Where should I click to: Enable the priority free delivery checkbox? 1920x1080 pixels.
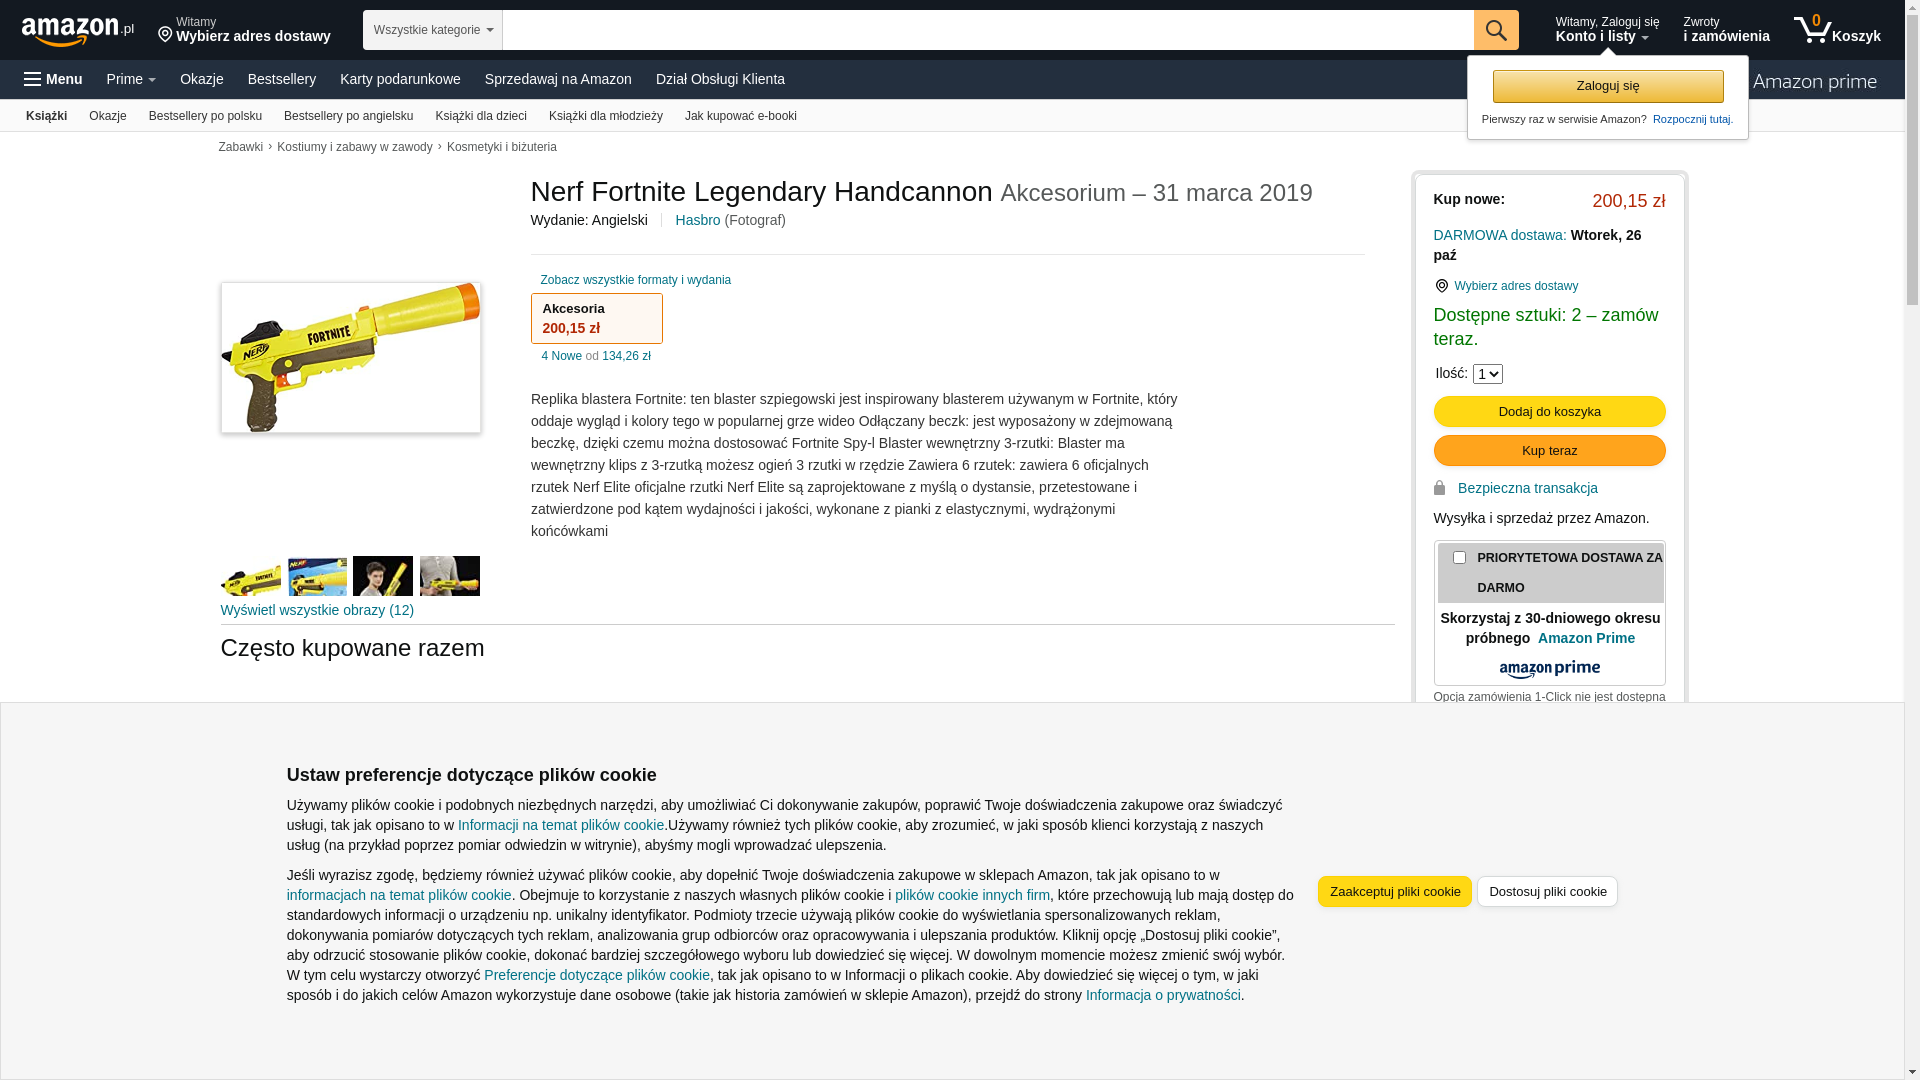tap(1459, 558)
